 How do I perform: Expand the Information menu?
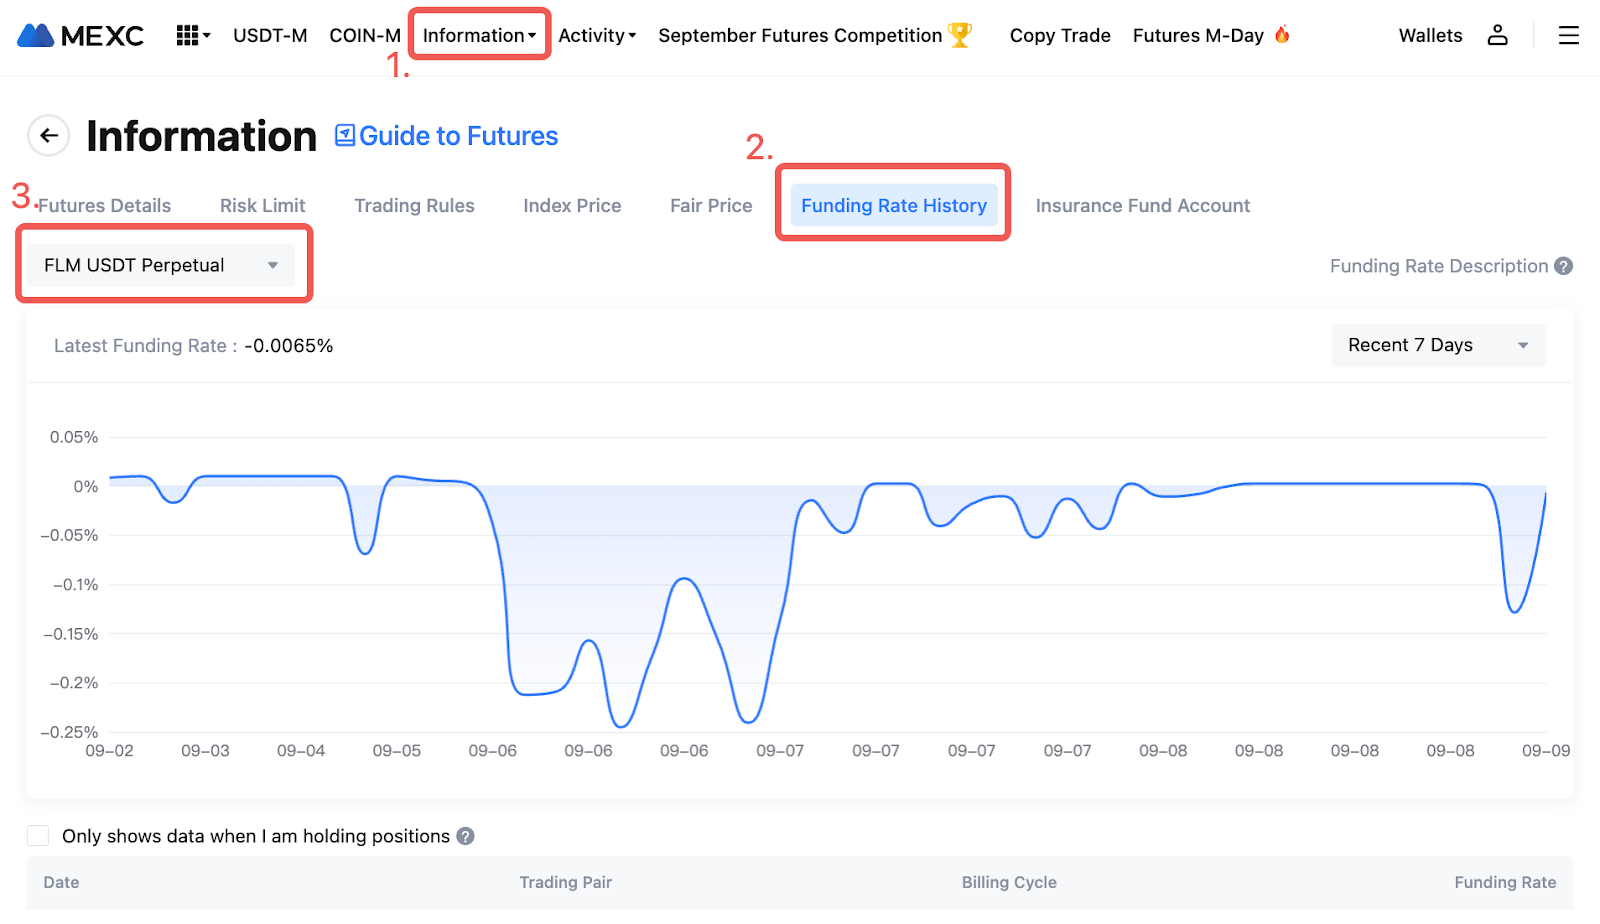click(x=479, y=36)
